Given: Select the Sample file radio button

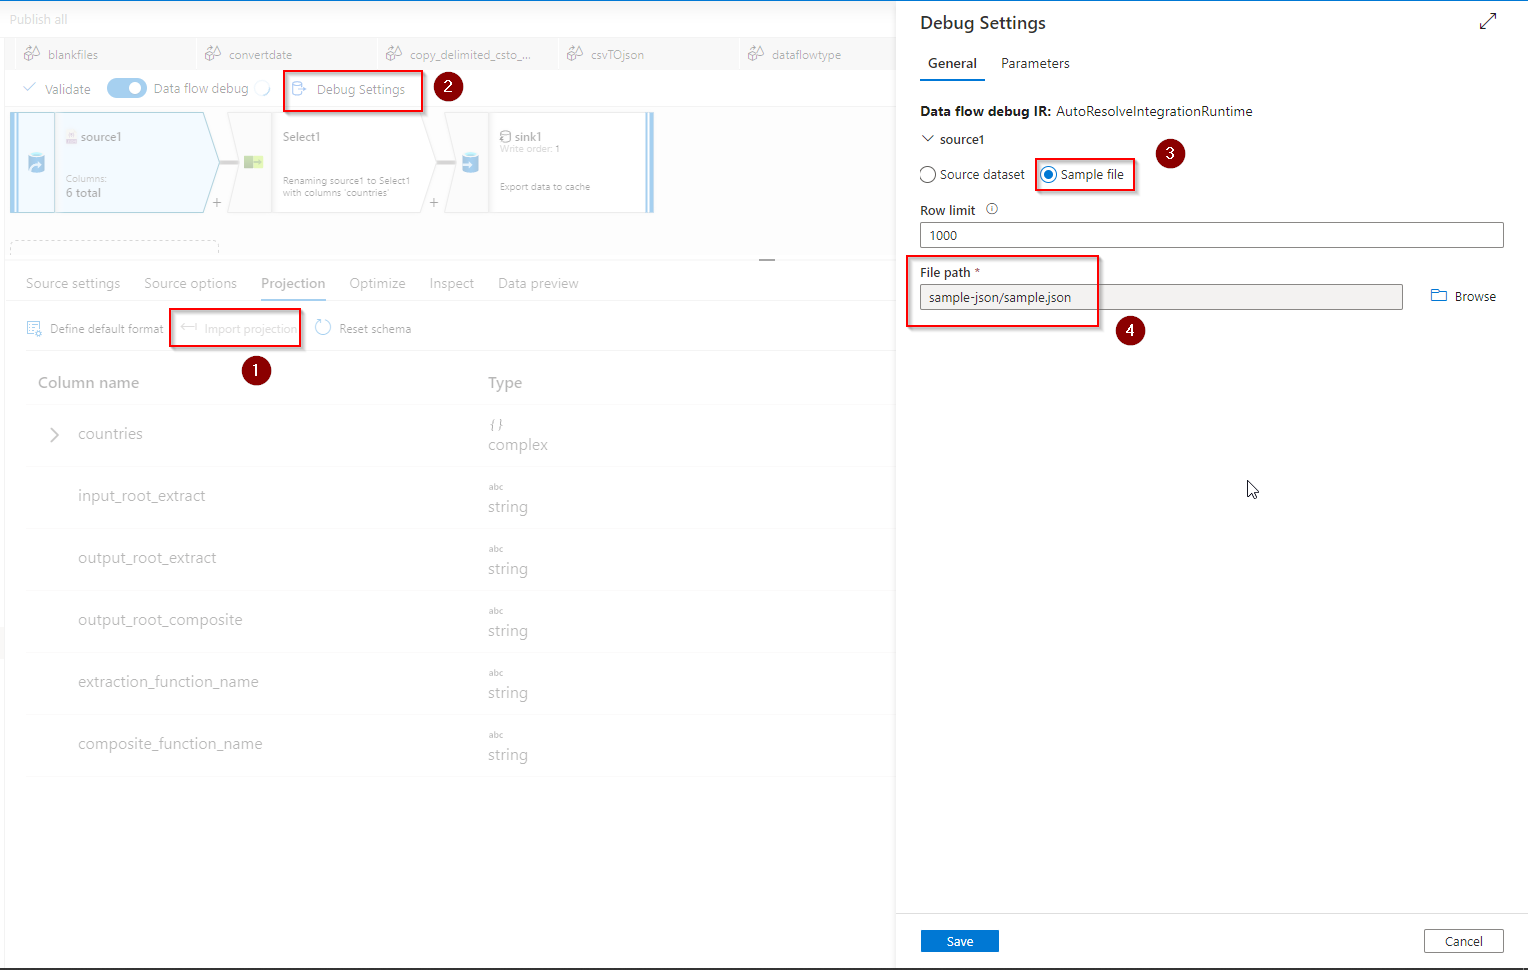Looking at the screenshot, I should coord(1048,174).
